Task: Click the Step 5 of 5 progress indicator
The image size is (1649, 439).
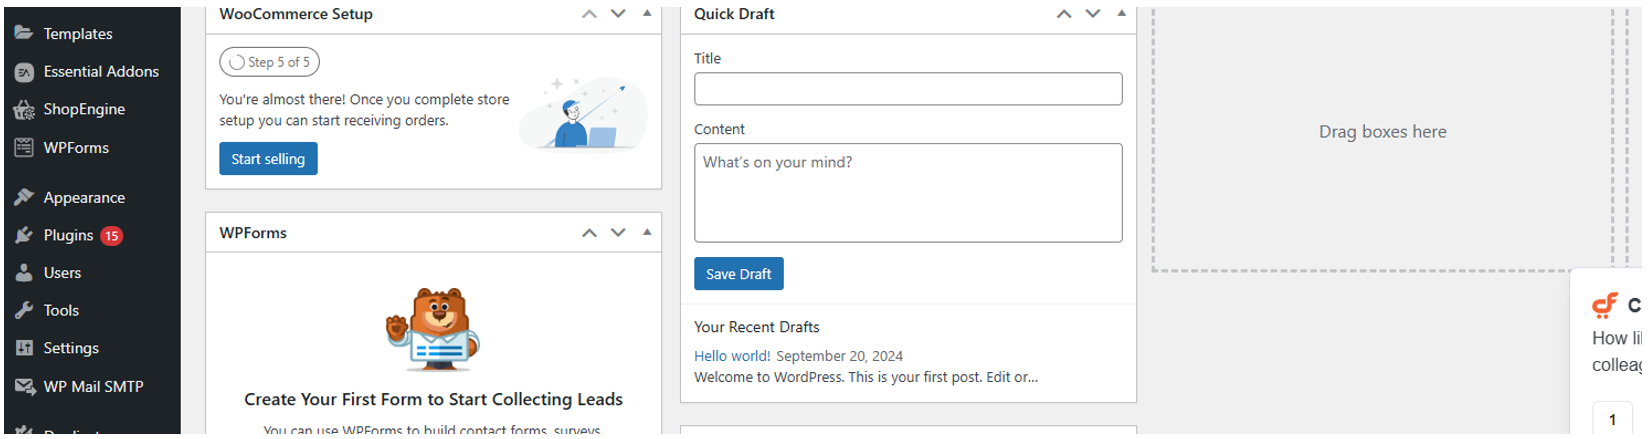Action: click(x=269, y=62)
